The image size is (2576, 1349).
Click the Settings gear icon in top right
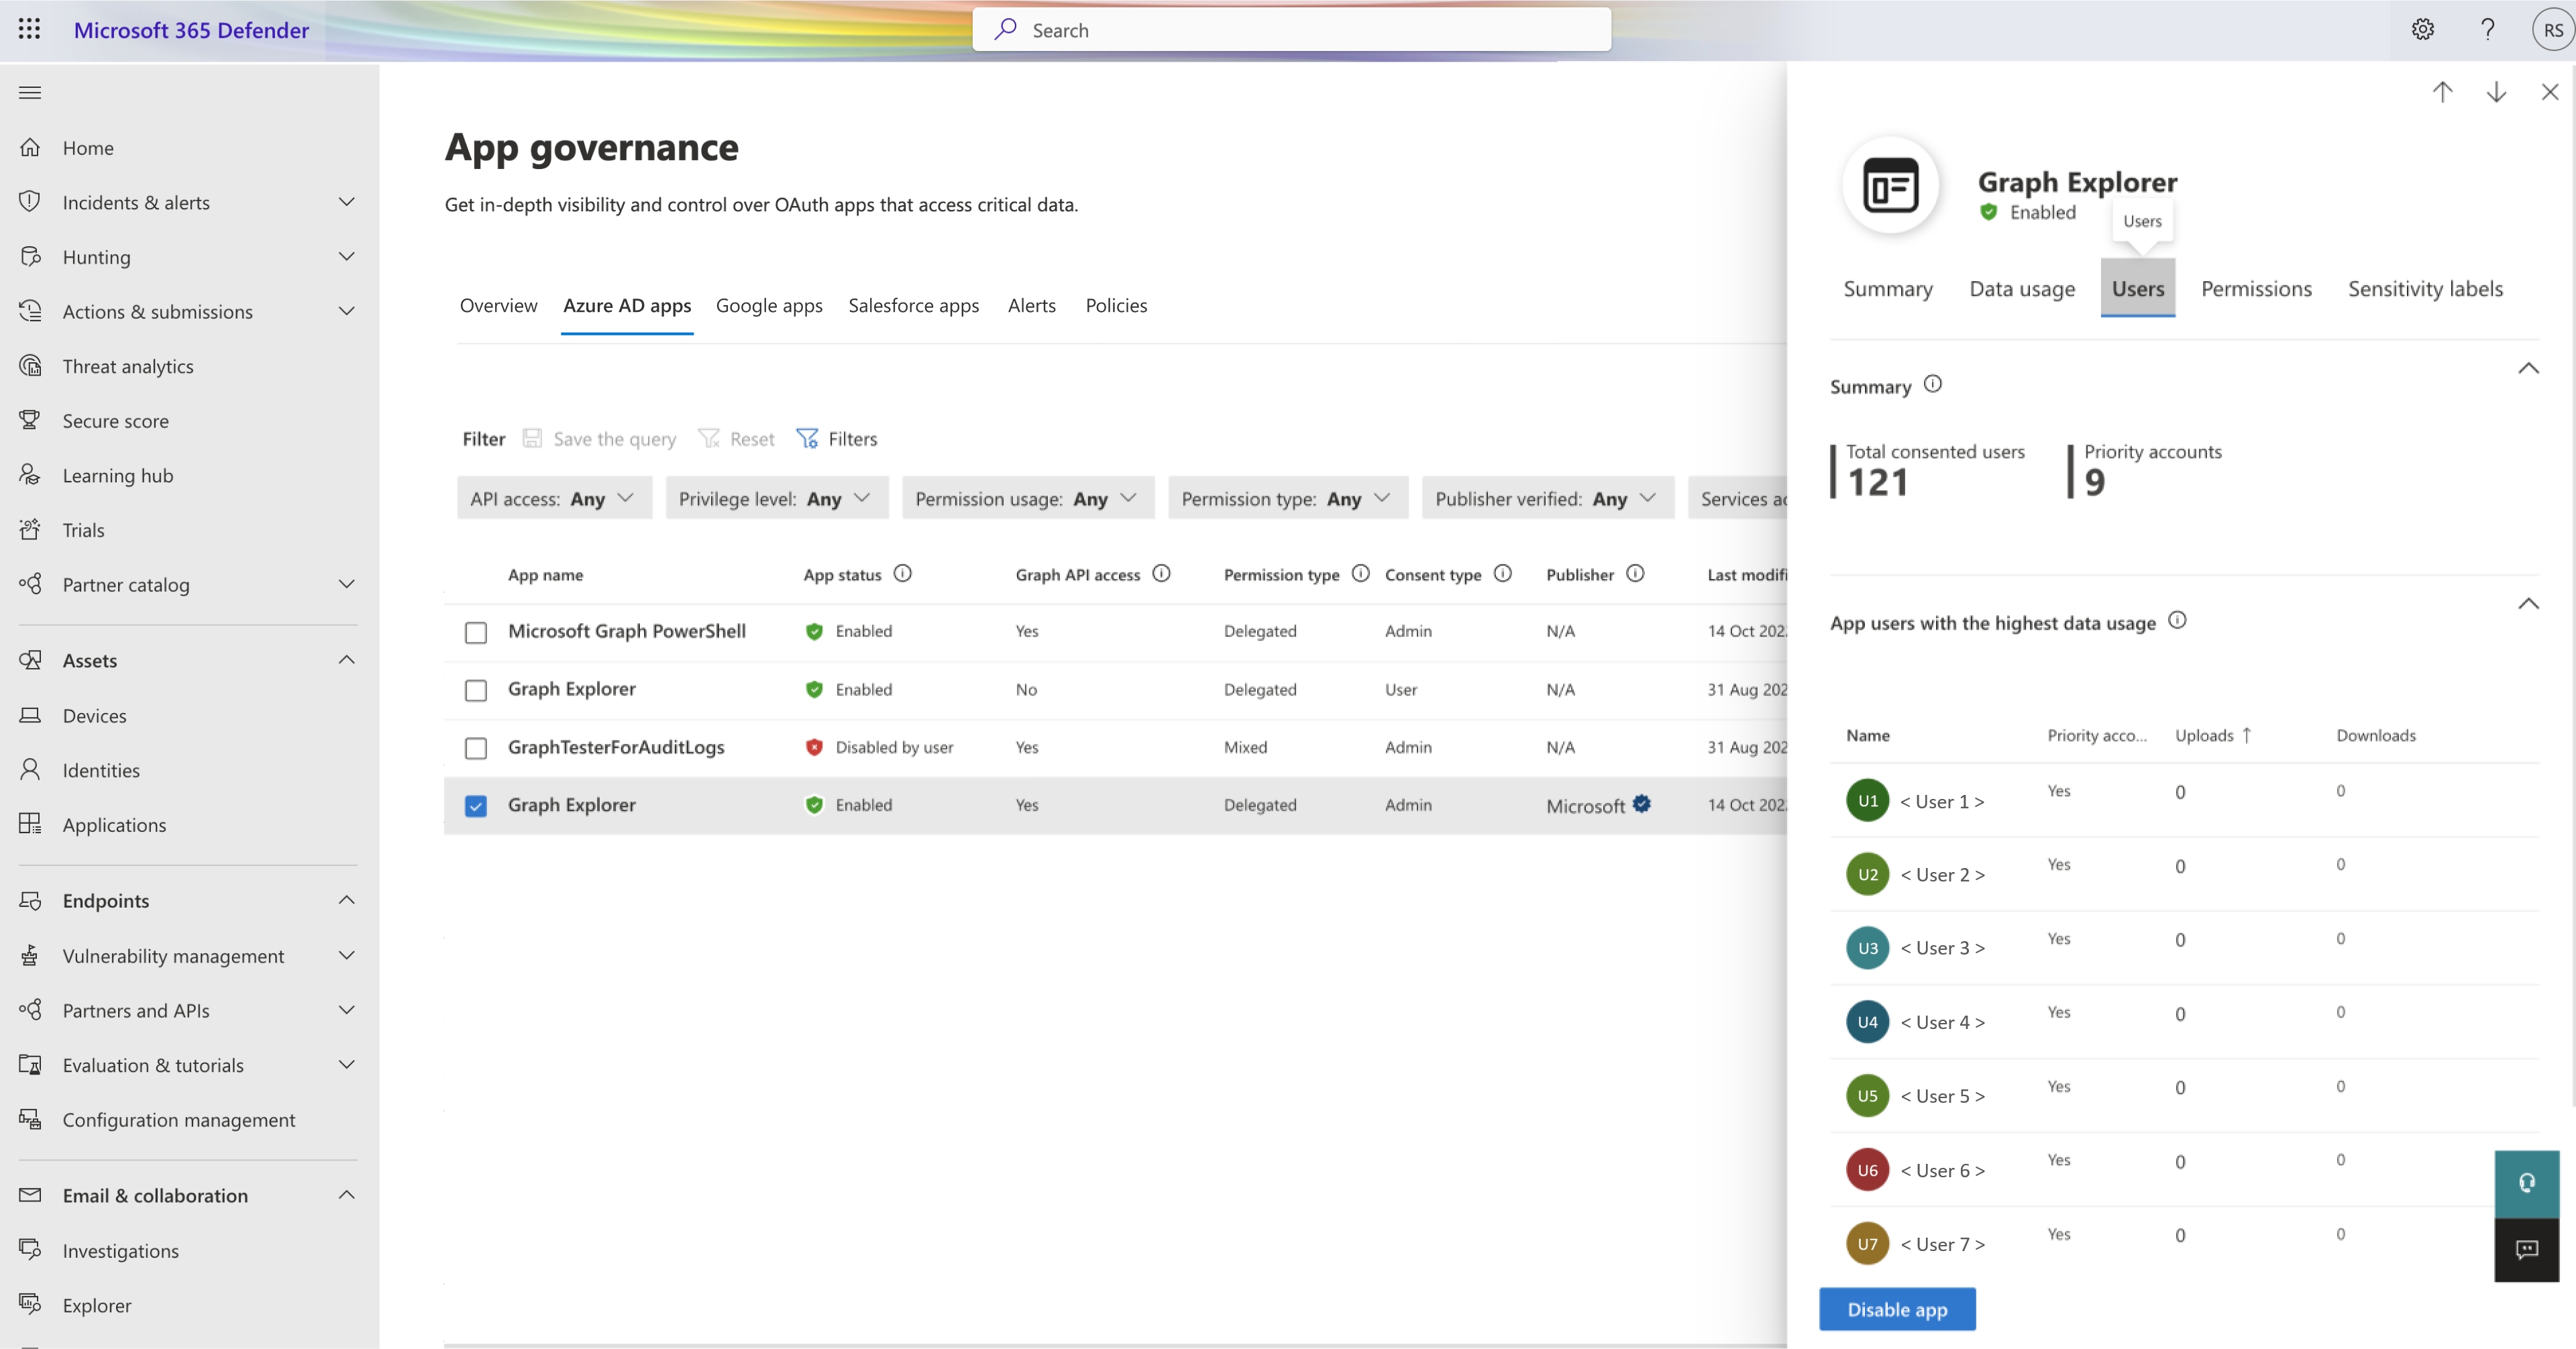[2421, 29]
